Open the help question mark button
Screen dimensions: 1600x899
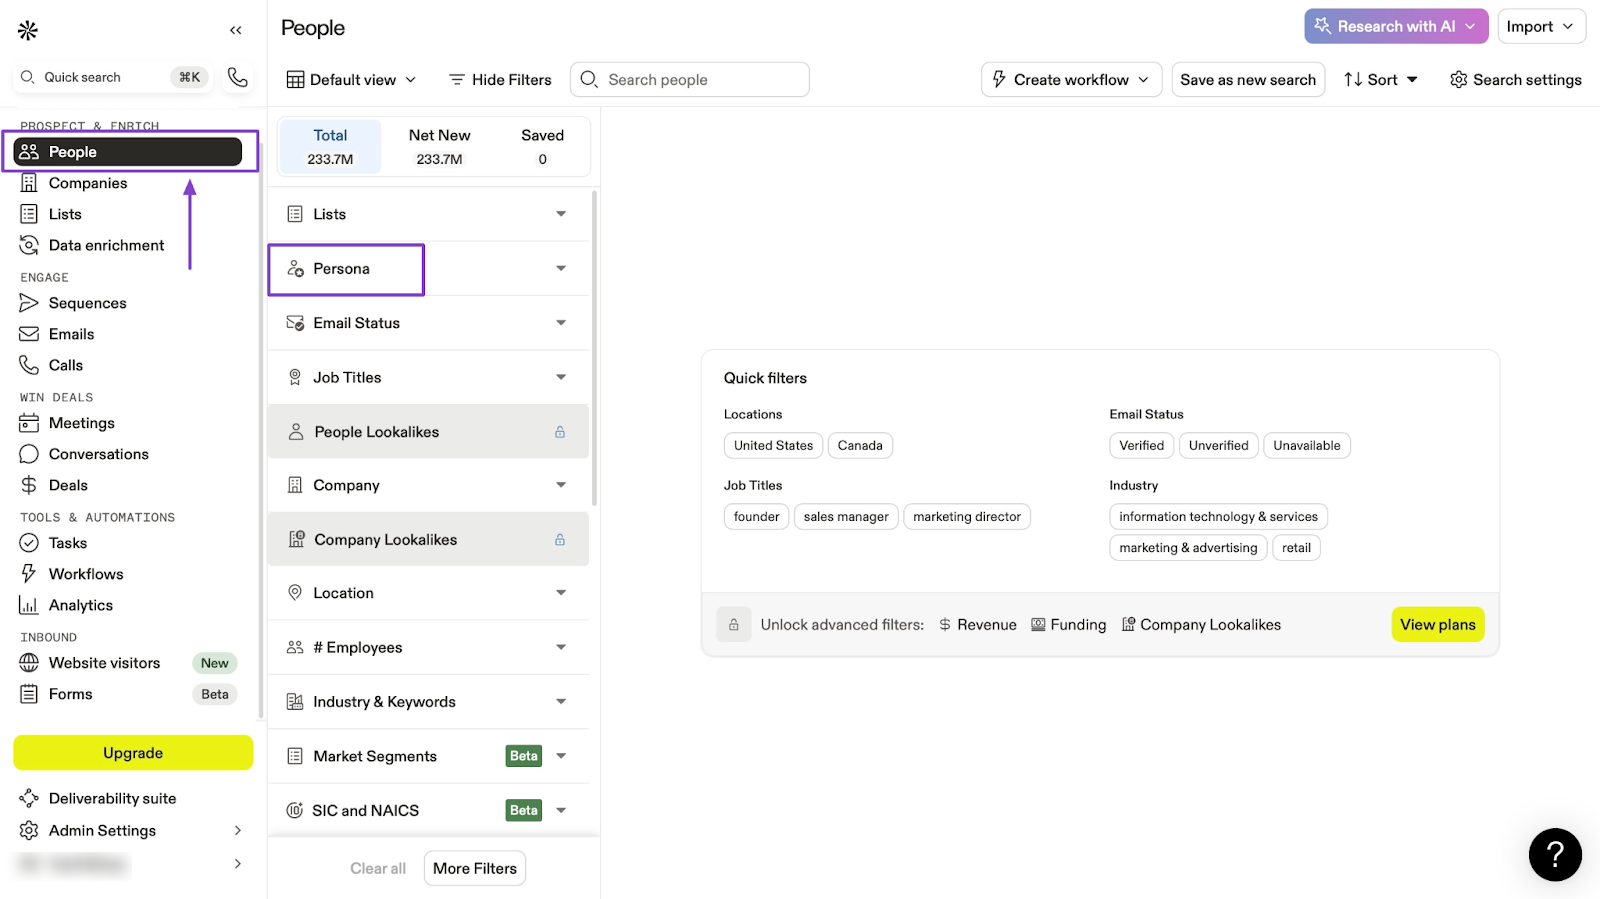point(1554,854)
